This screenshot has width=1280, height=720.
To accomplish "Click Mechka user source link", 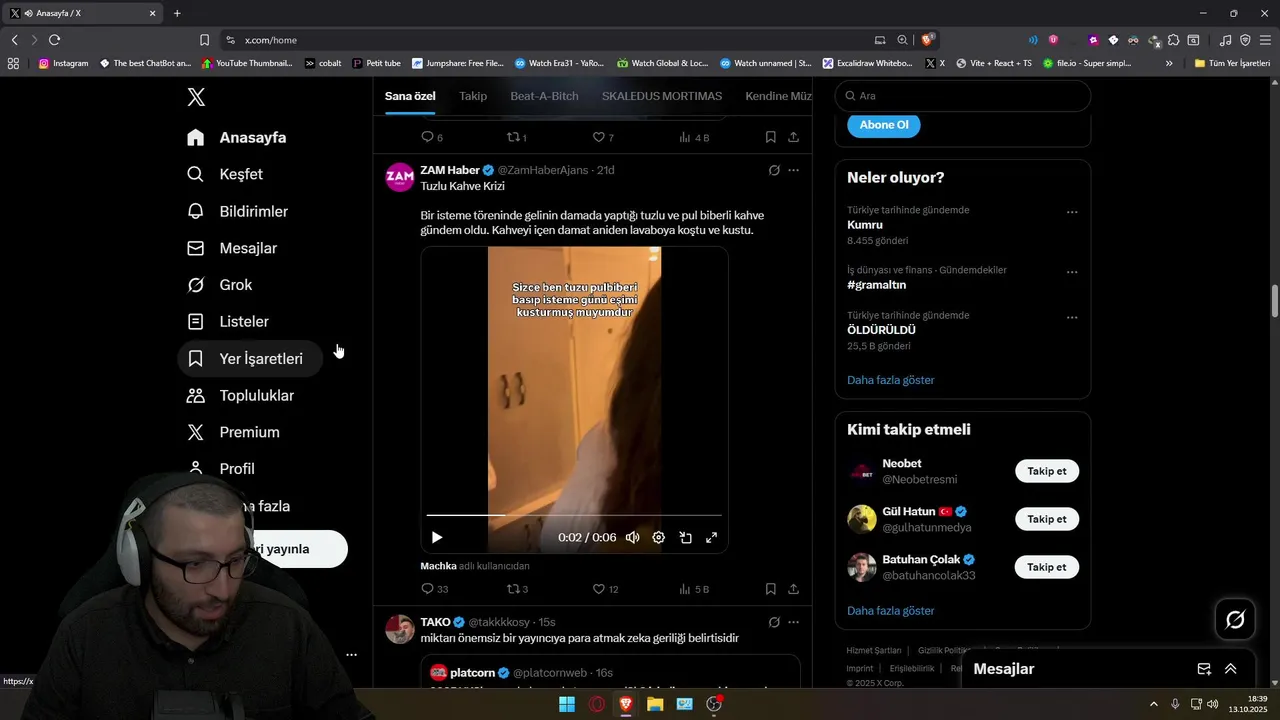I will pos(438,566).
